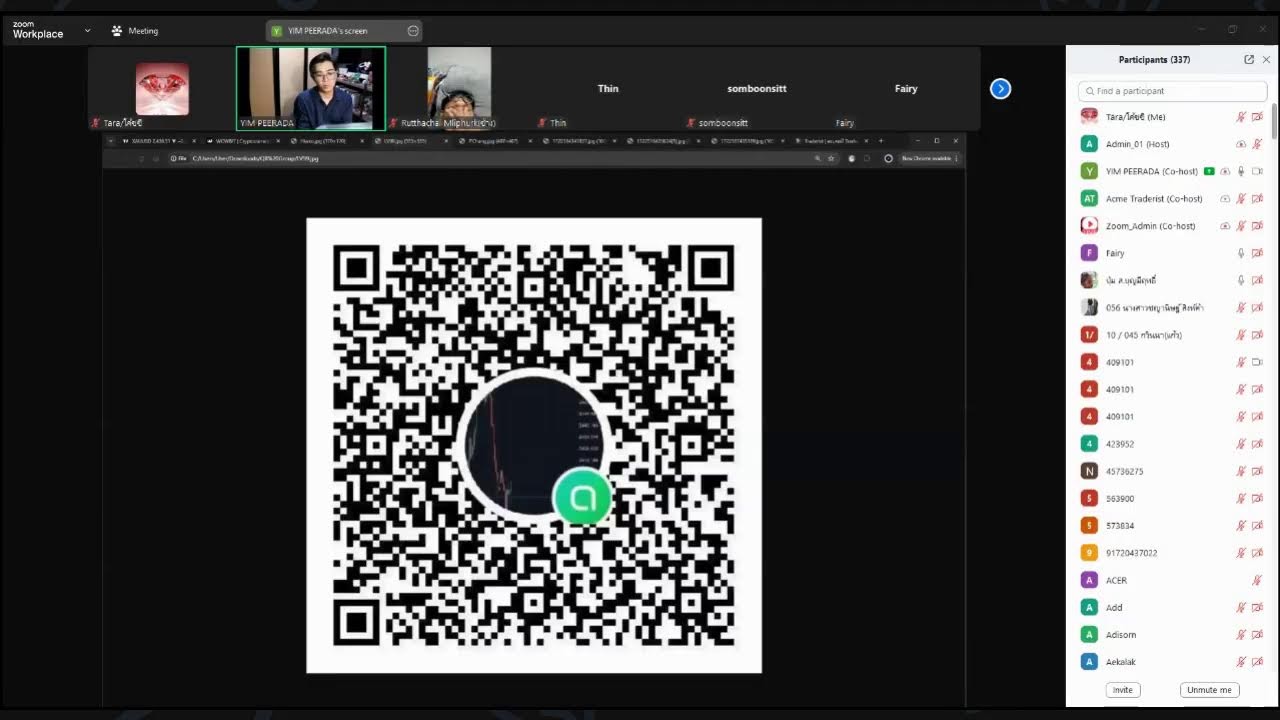Viewport: 1280px width, 720px height.
Task: Click the camera icon for YIM PEERADA
Action: 1257,171
